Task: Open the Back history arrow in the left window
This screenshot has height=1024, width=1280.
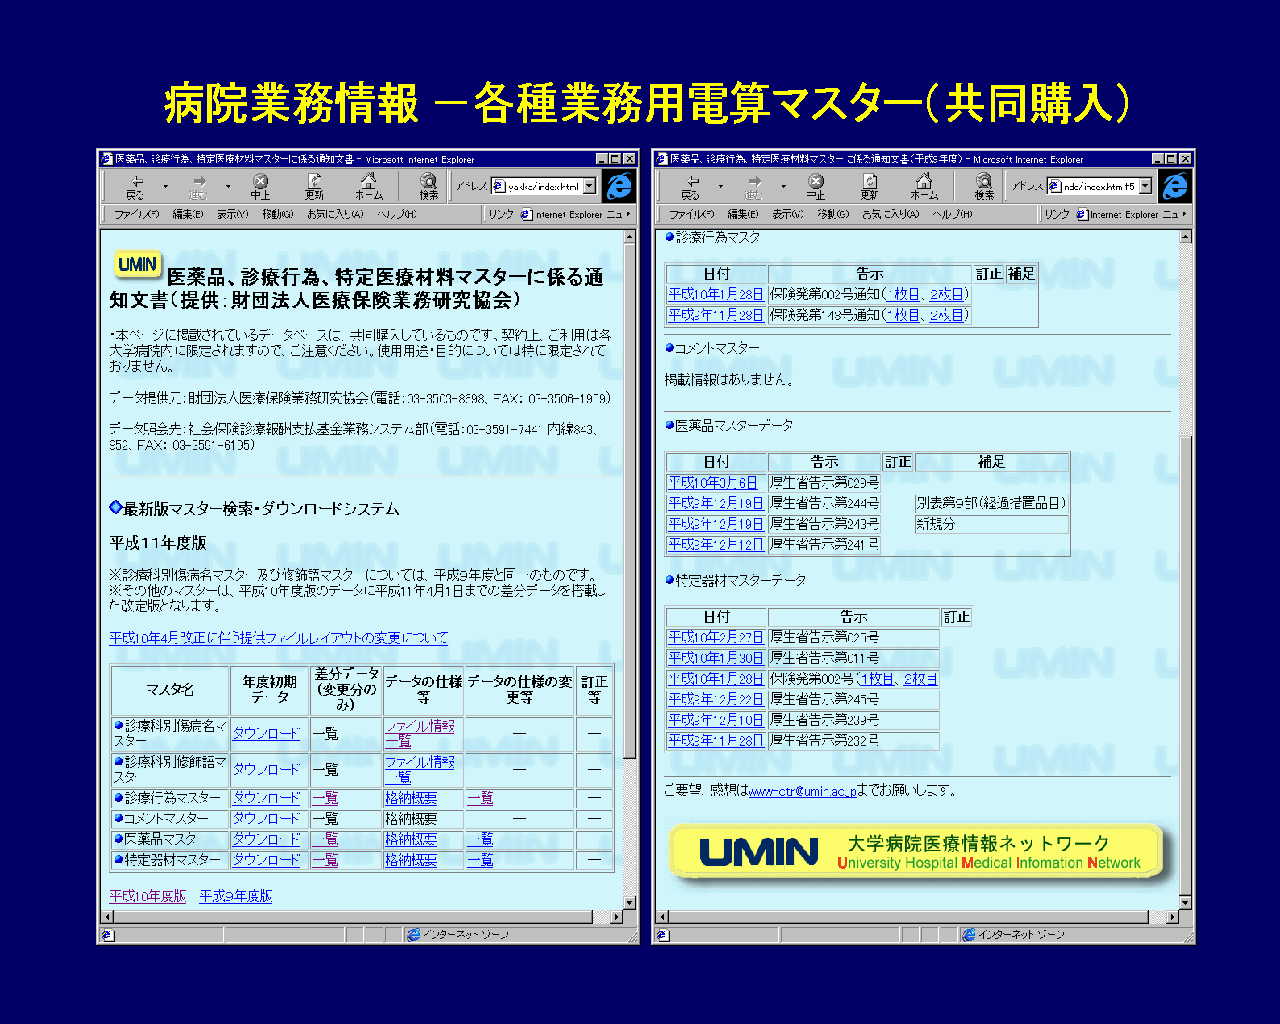Action: (165, 186)
